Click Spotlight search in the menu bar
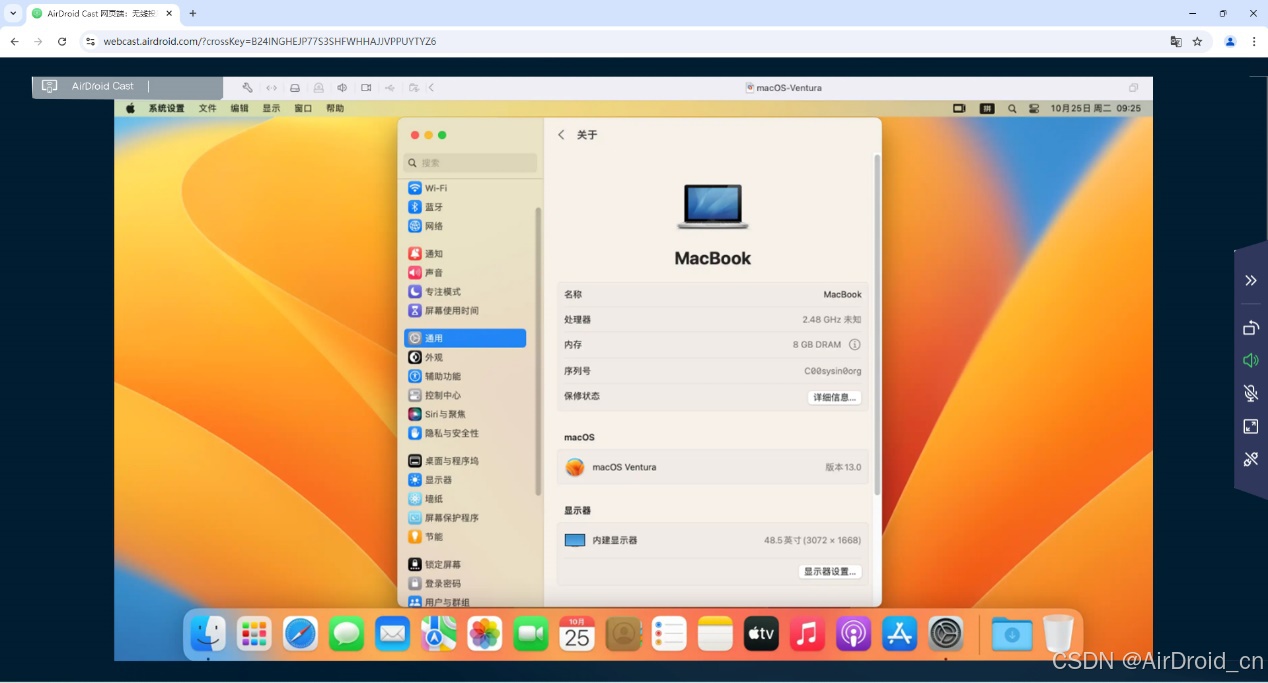 click(1012, 108)
